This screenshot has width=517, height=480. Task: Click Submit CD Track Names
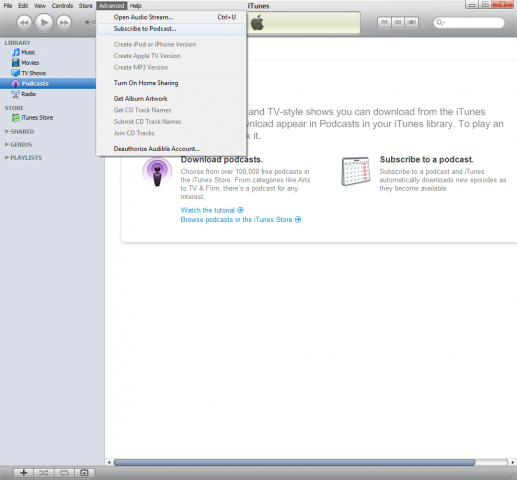[x=171, y=121]
